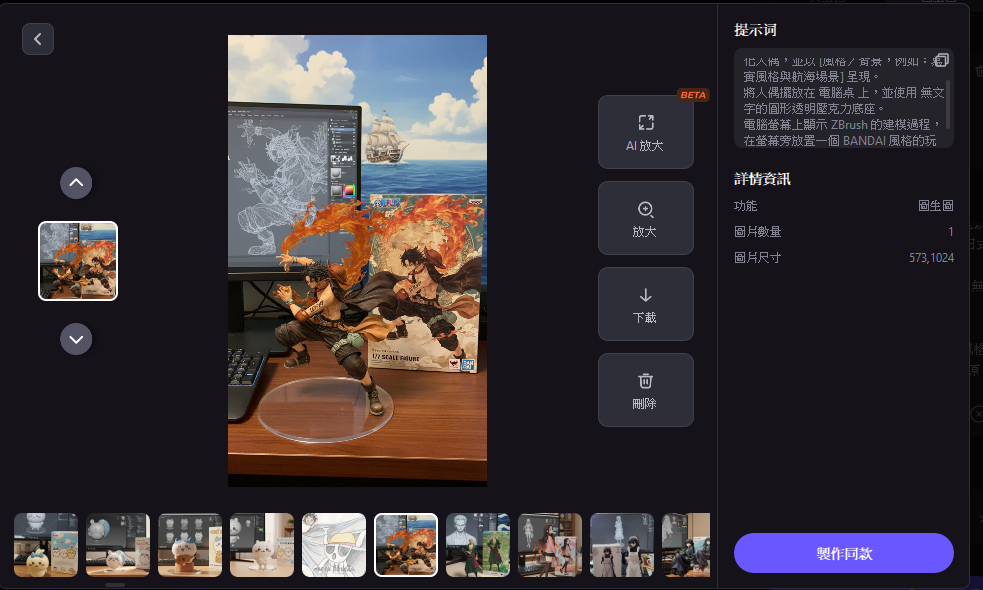Open the AI 放大 upscale option
This screenshot has height=590, width=983.
pos(646,132)
